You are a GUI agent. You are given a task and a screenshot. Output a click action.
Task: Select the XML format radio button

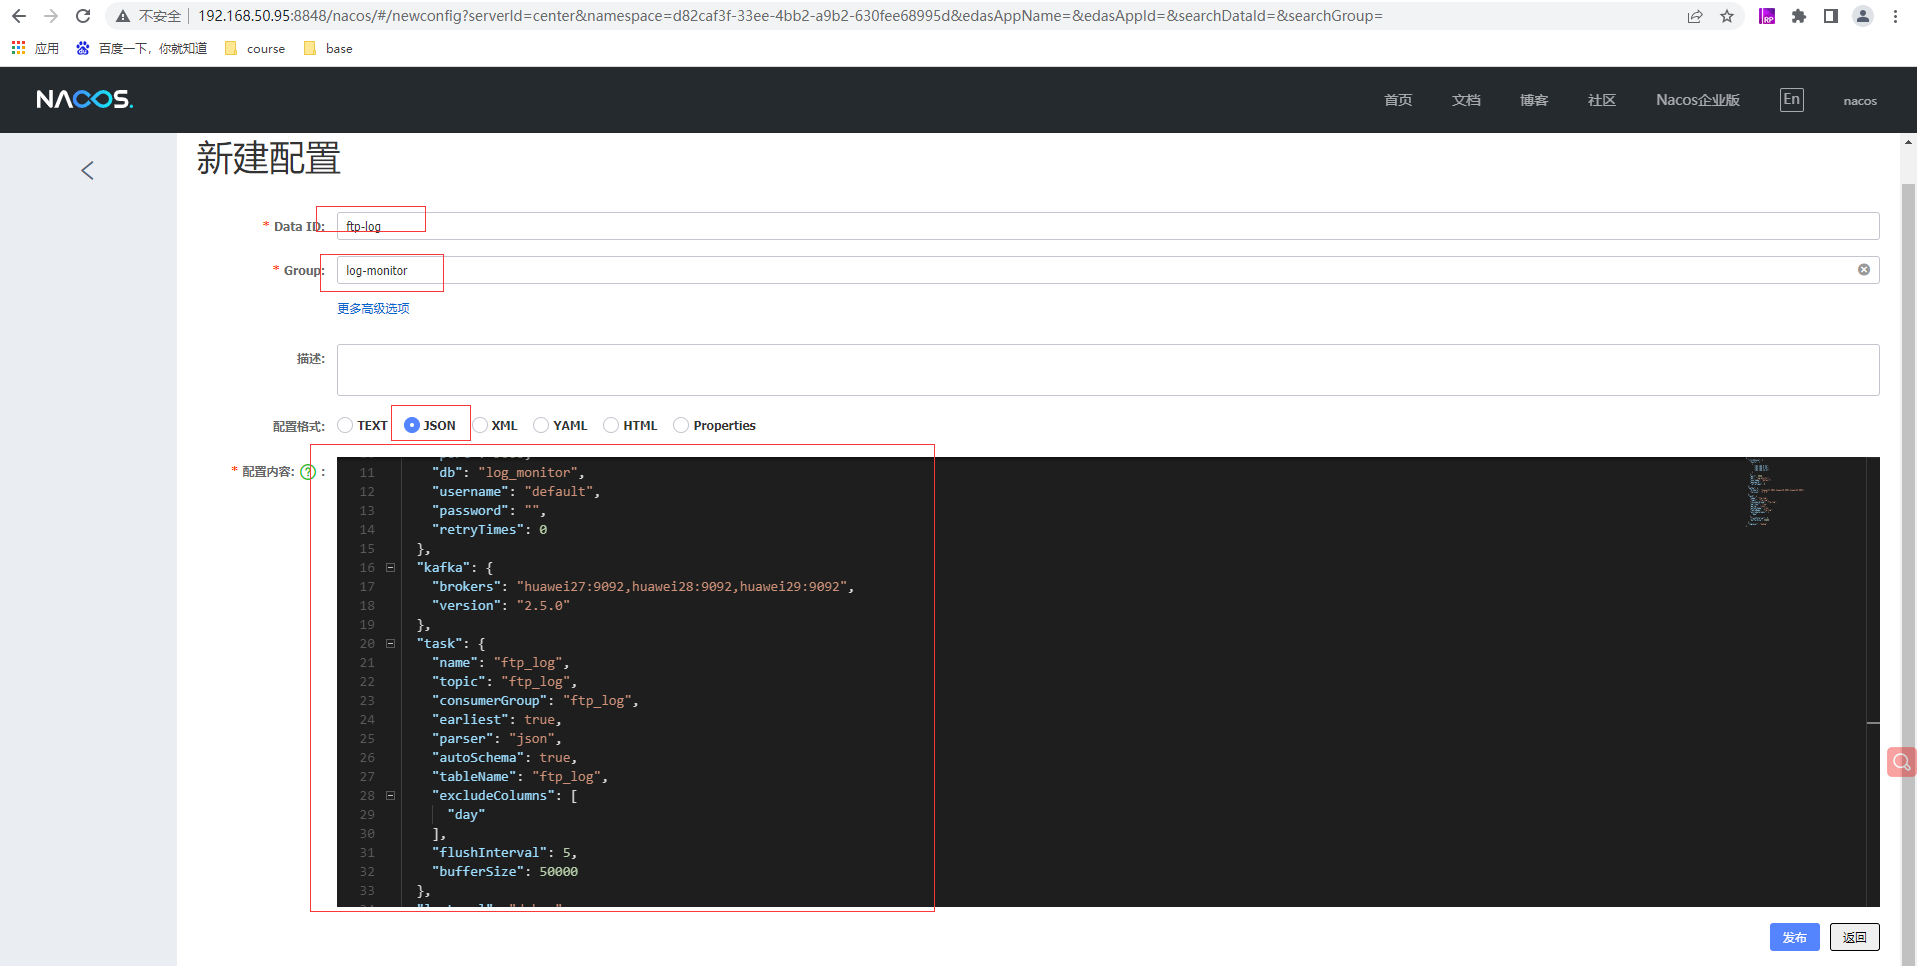(x=480, y=425)
